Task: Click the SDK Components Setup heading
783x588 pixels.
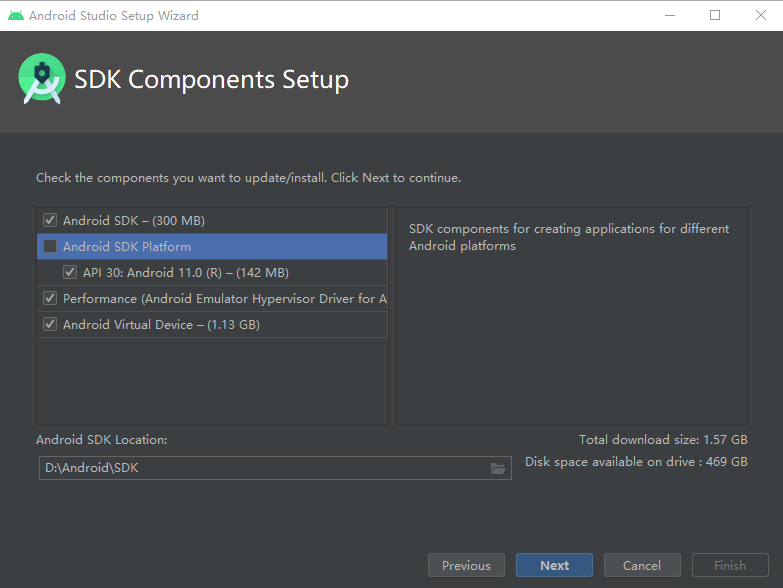Action: [212, 79]
